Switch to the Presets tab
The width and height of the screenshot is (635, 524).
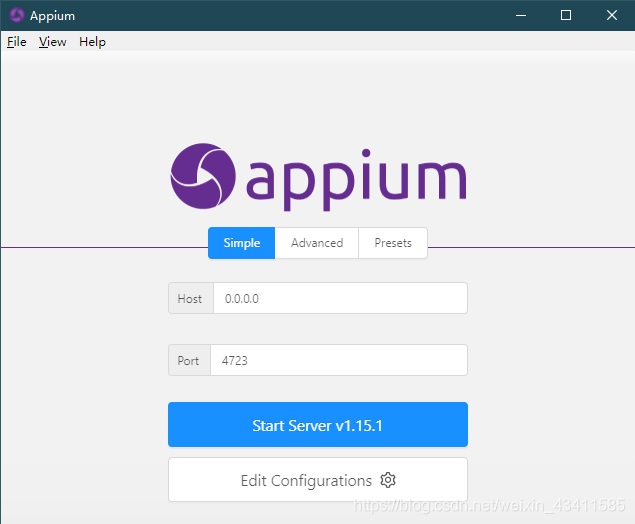pyautogui.click(x=393, y=243)
